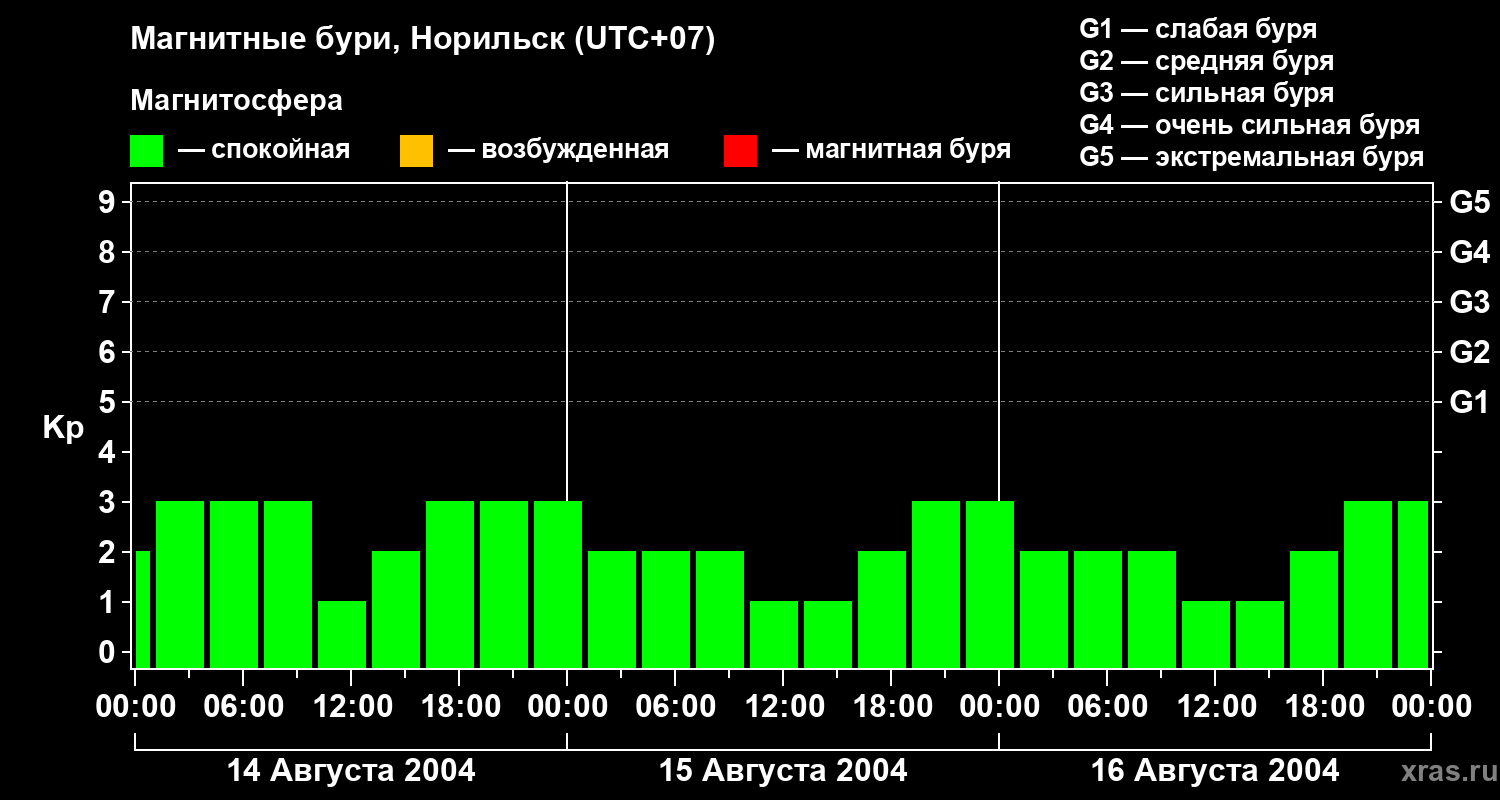Click the G2 label on the right axis

1469,352
